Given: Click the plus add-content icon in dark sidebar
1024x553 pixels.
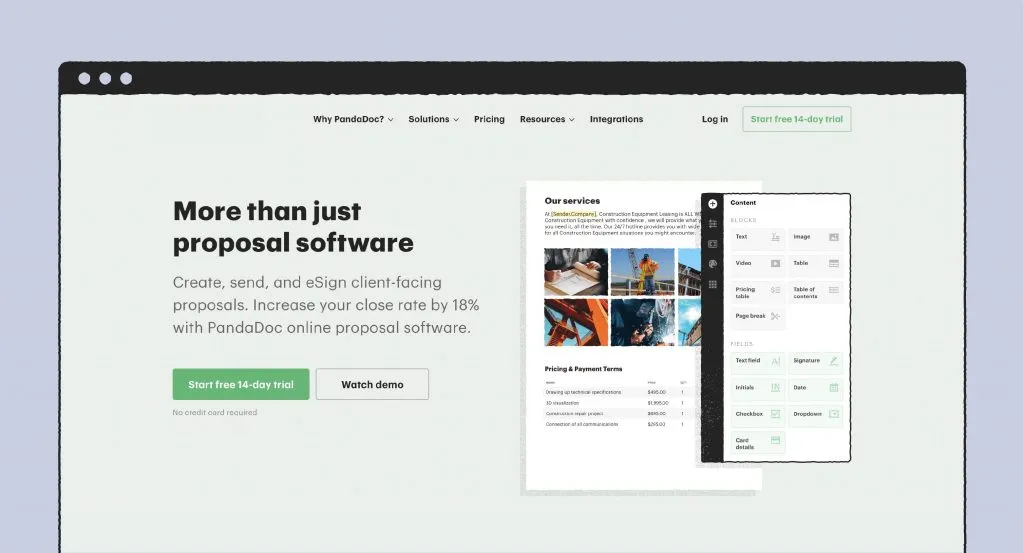Looking at the screenshot, I should [712, 204].
